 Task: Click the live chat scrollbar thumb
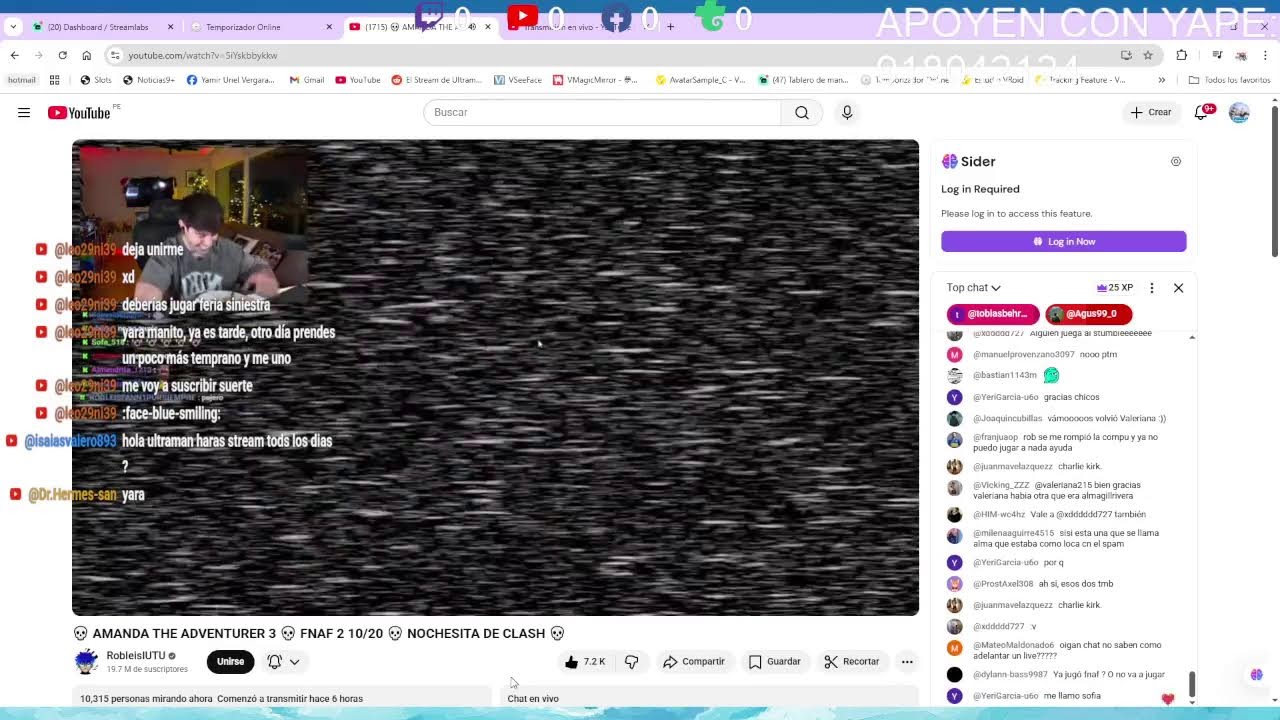pos(1192,685)
